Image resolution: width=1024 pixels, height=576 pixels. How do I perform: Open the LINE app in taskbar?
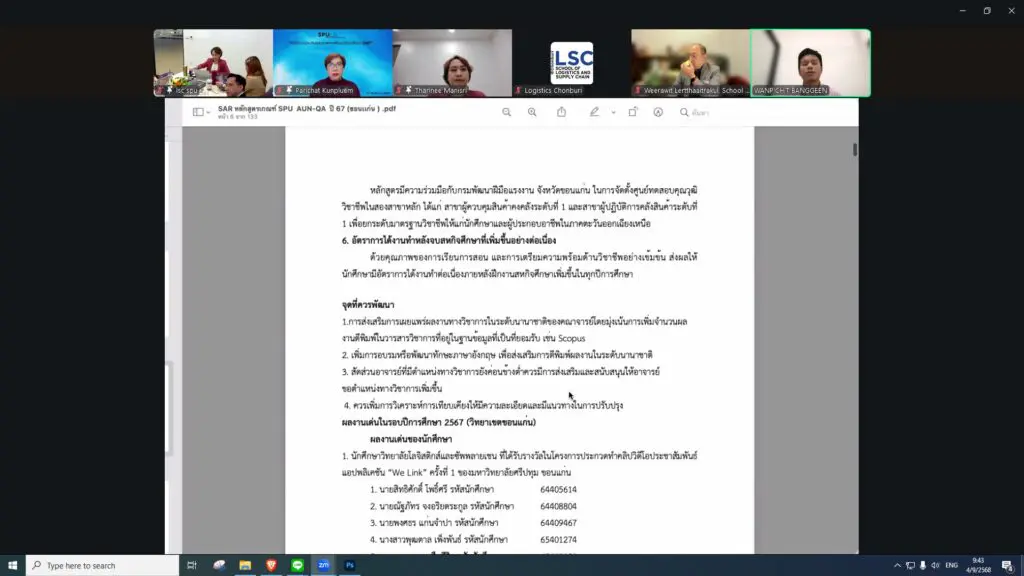pyautogui.click(x=298, y=565)
